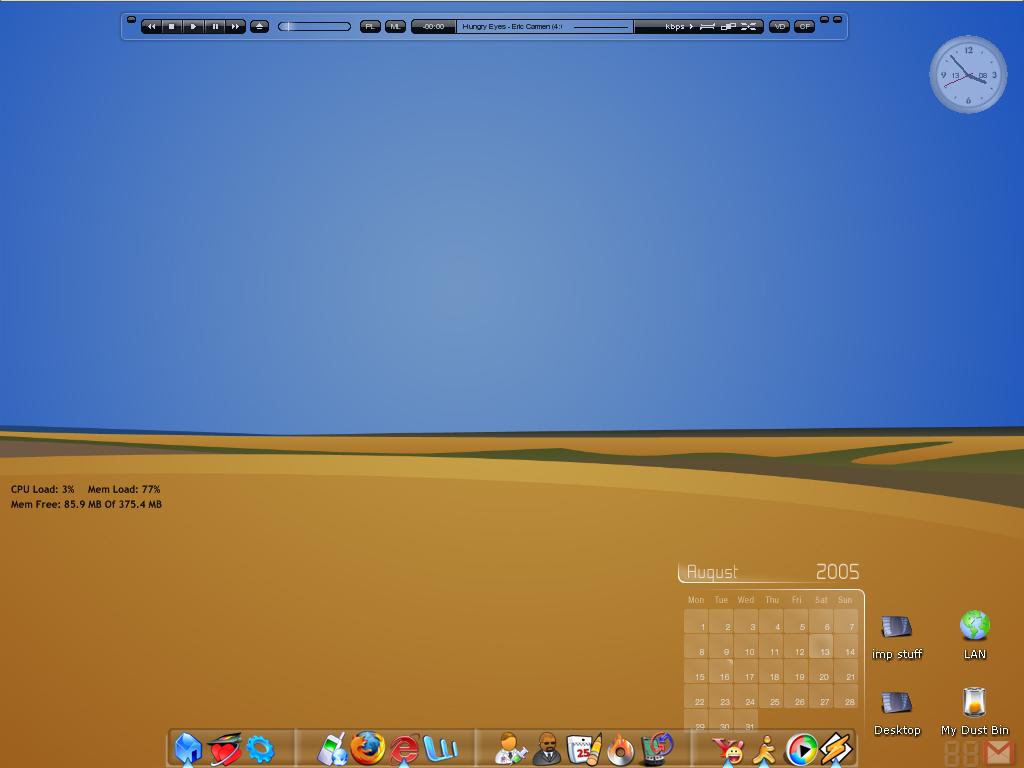Select August 10 in the calendar

[746, 647]
